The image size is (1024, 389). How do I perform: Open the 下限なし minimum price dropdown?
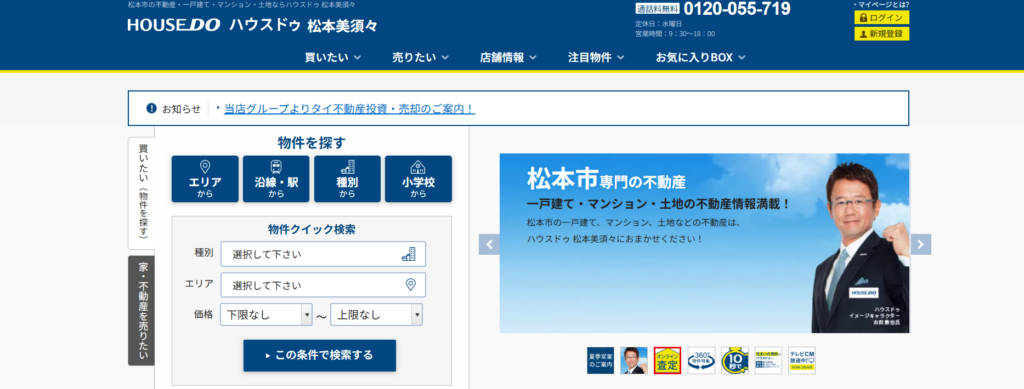[266, 315]
